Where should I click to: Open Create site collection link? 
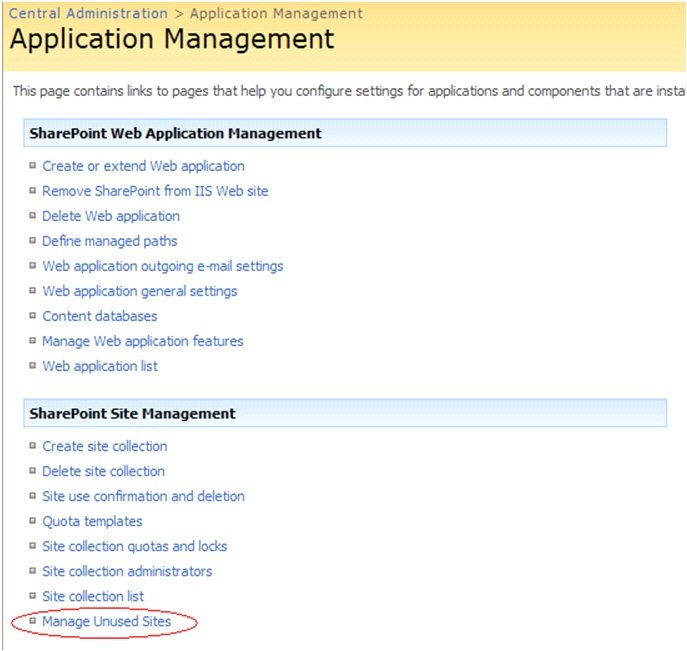(105, 446)
